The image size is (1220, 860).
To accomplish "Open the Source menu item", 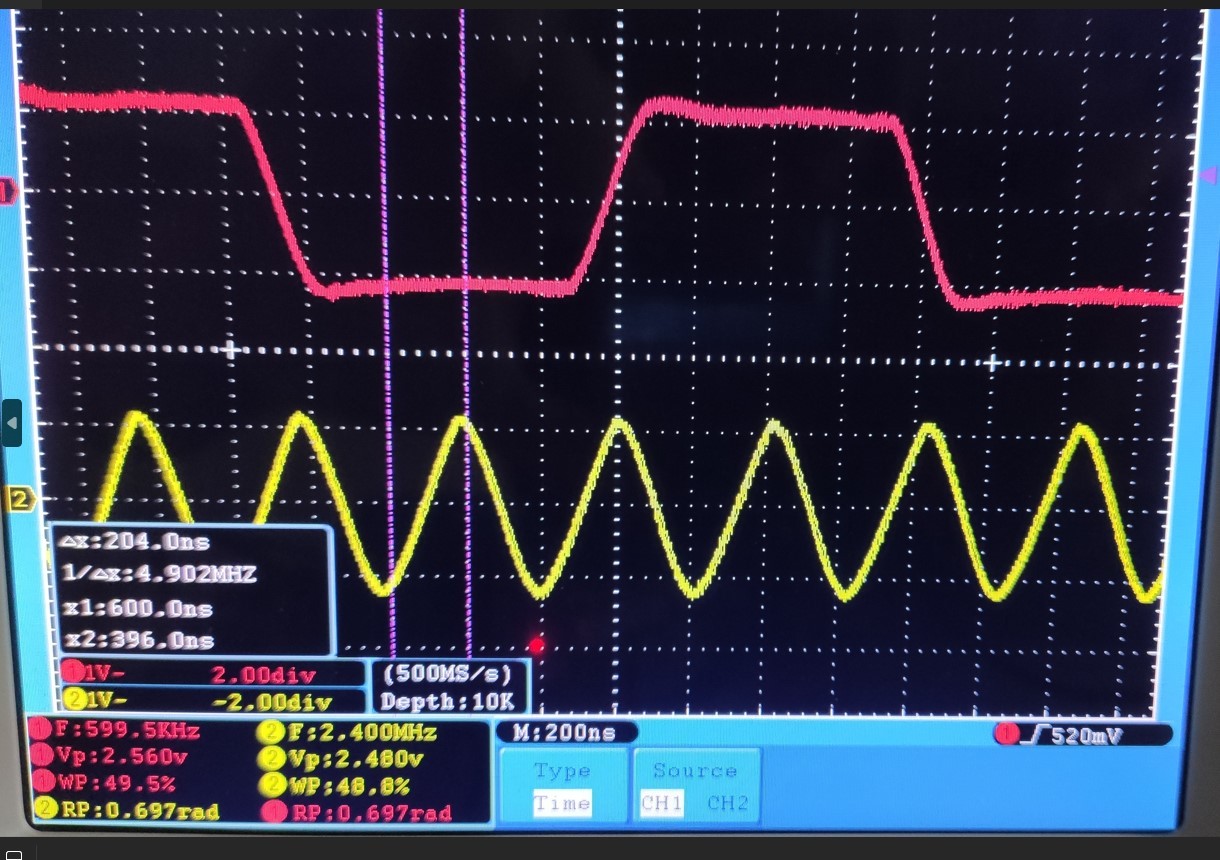I will (694, 771).
